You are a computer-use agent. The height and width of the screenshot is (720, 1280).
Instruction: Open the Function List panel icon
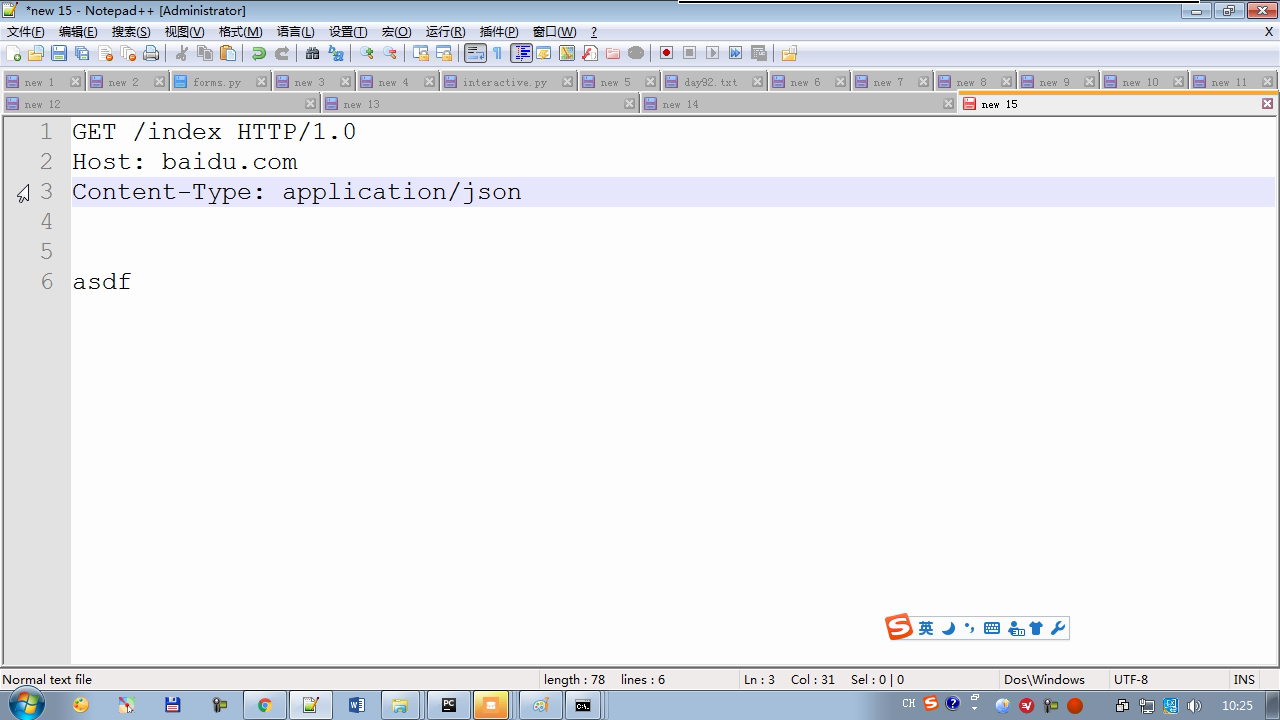[590, 54]
